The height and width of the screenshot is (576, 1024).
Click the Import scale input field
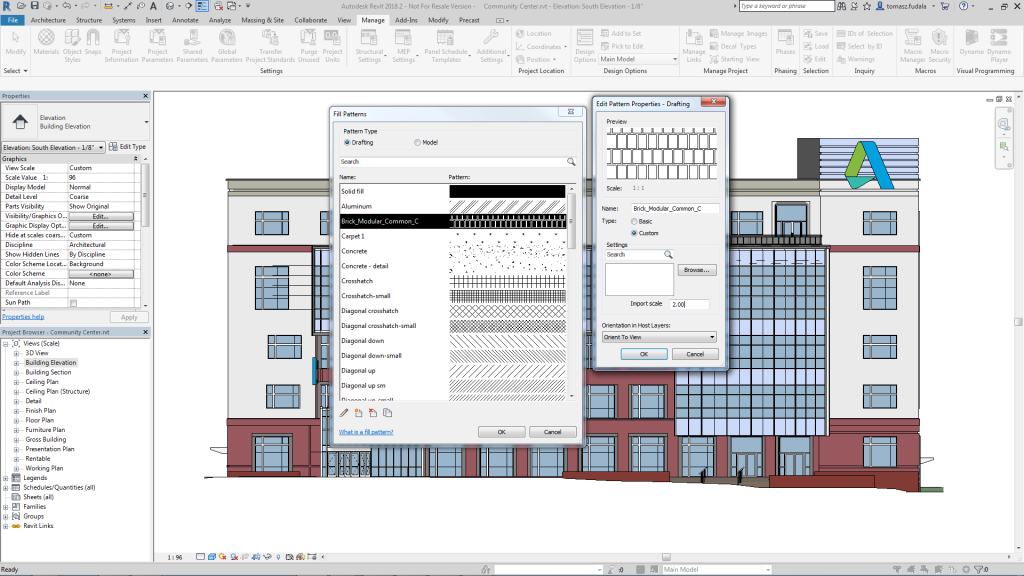click(689, 304)
